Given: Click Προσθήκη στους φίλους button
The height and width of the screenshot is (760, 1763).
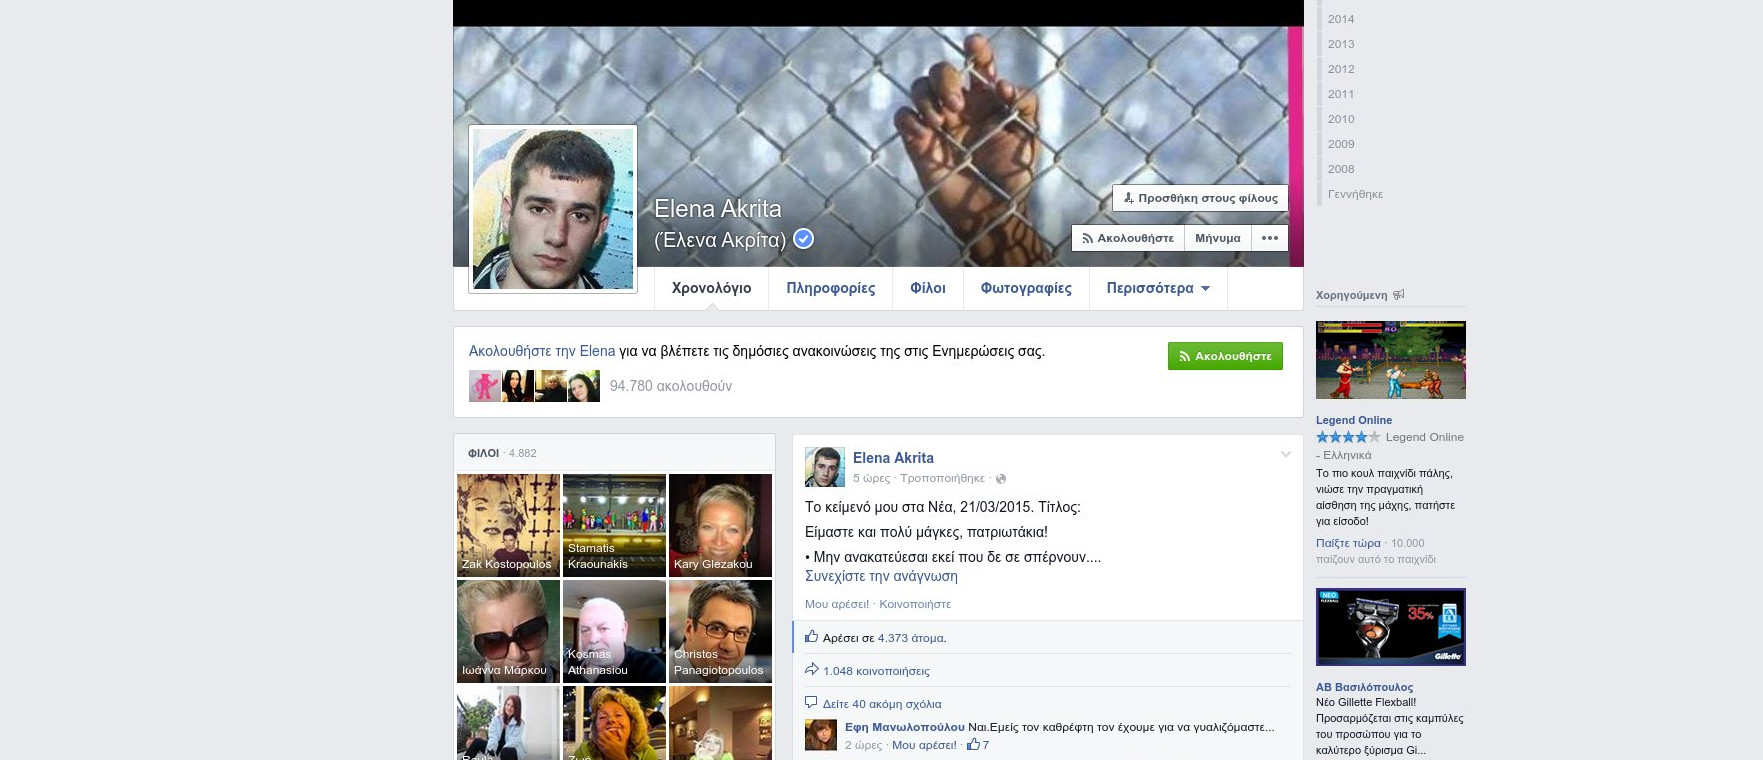Looking at the screenshot, I should [x=1200, y=198].
